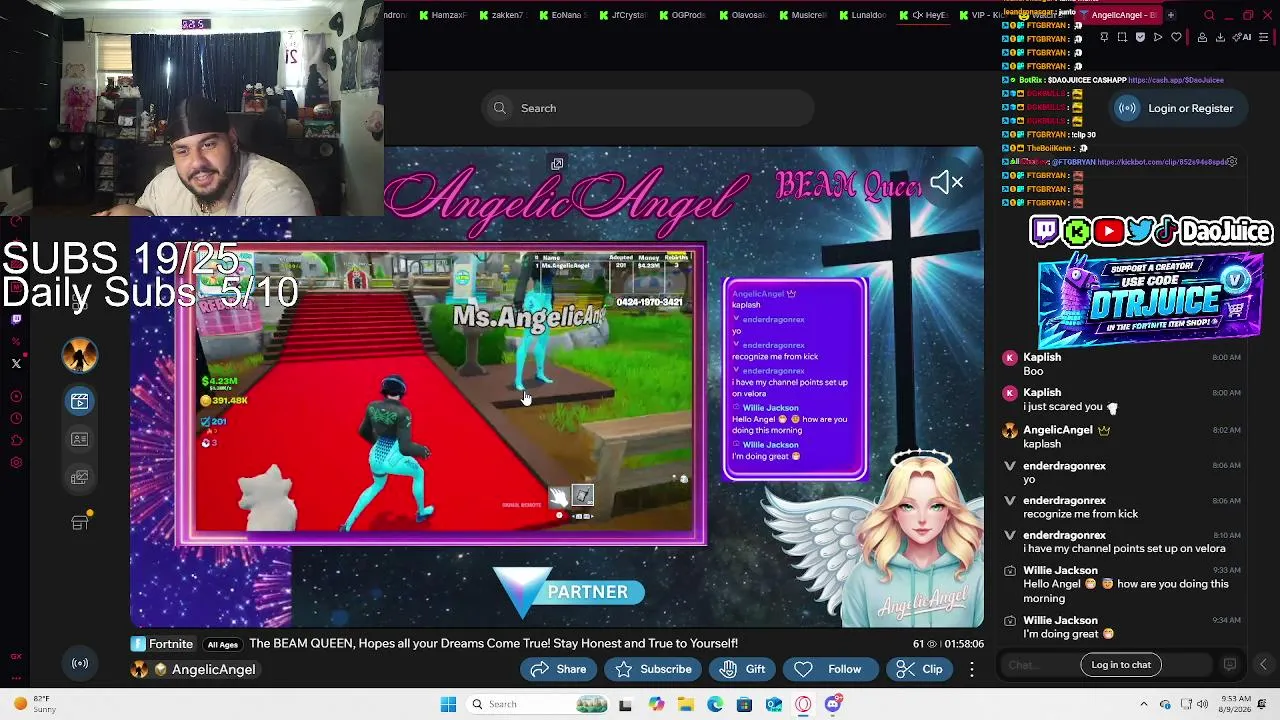Click inside the site Search field
The width and height of the screenshot is (1280, 720).
(648, 108)
